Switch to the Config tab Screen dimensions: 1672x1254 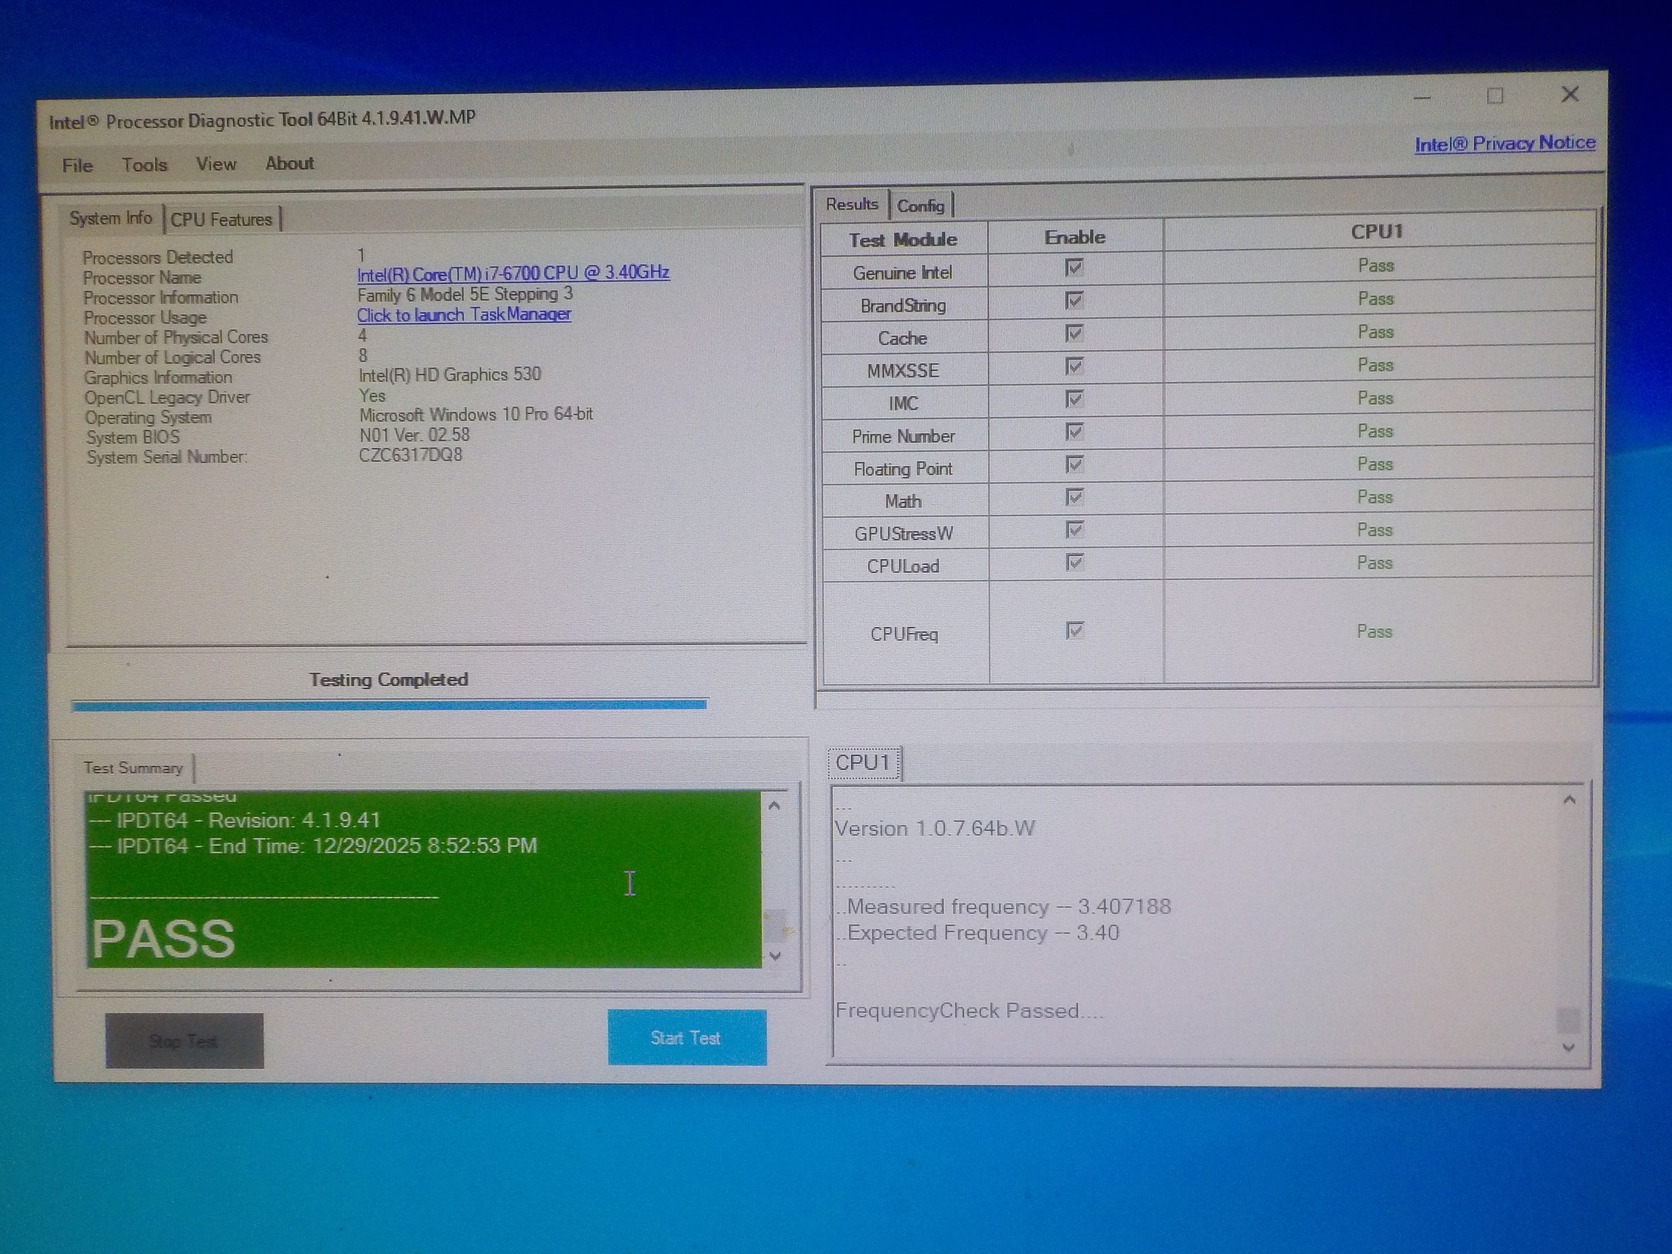pos(921,205)
